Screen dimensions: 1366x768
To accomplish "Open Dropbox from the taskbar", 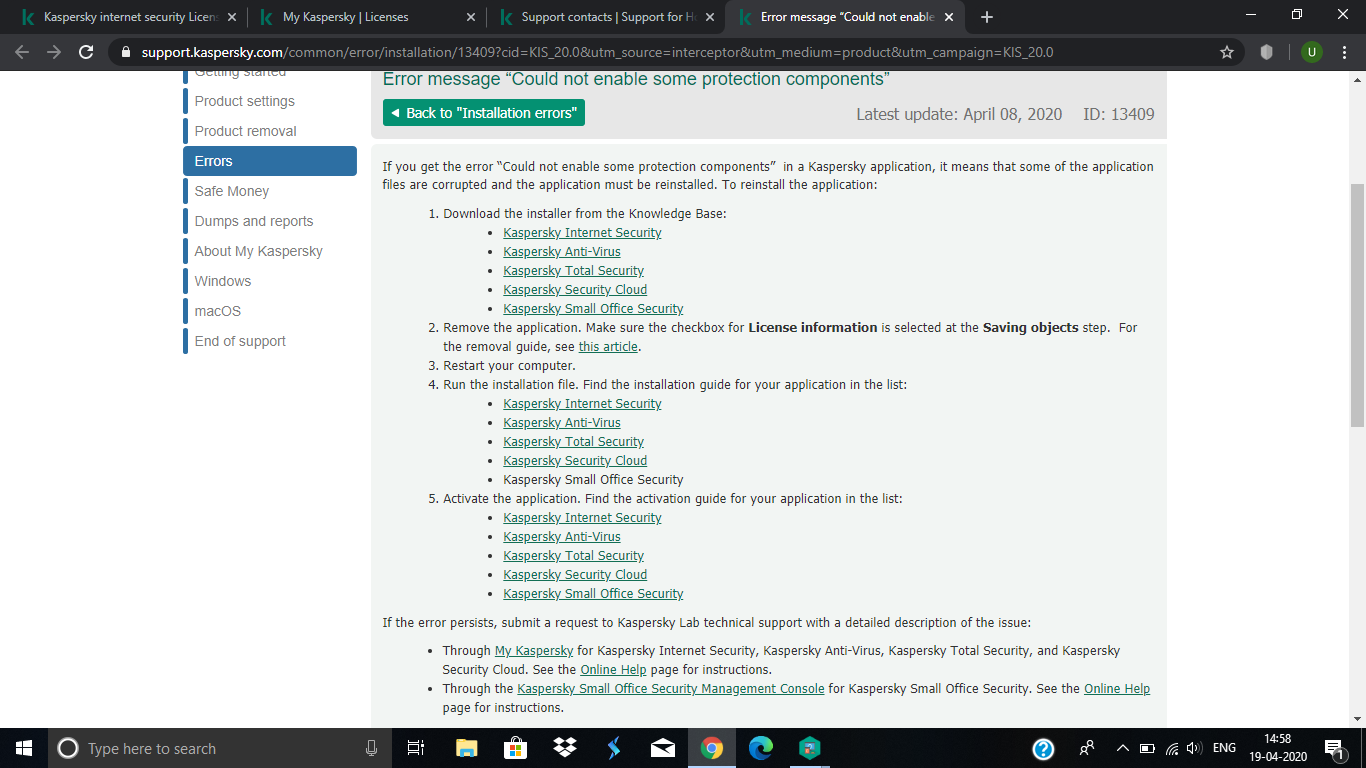I will [564, 748].
